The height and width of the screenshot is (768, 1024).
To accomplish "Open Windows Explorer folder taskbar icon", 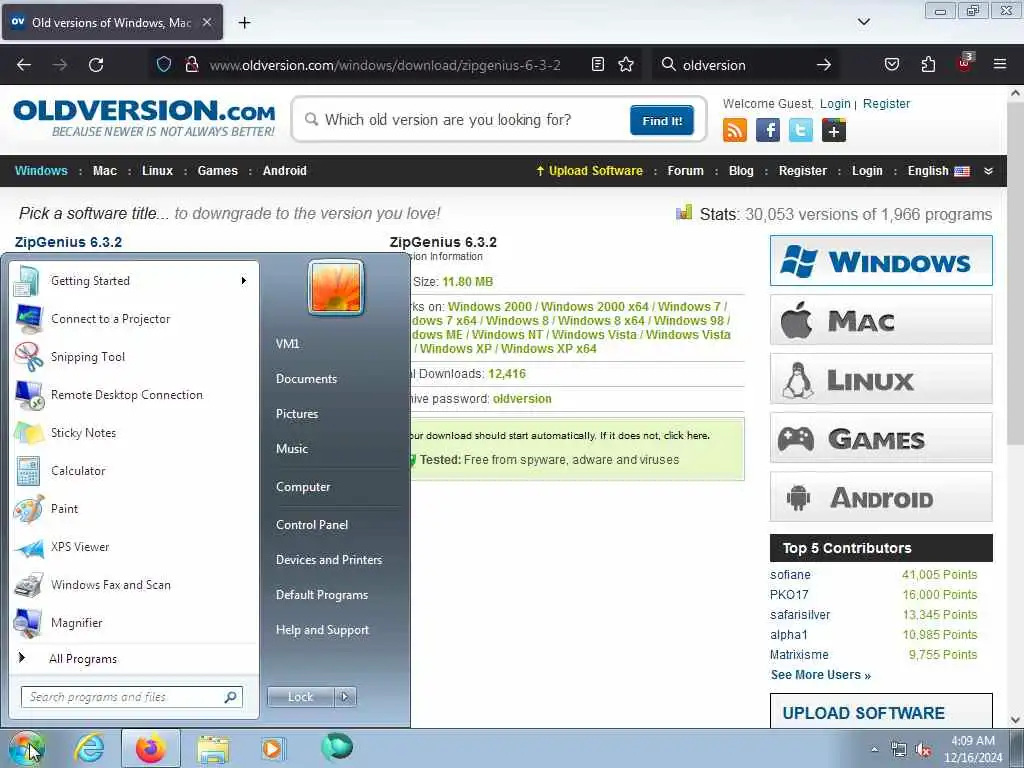I will (x=213, y=748).
